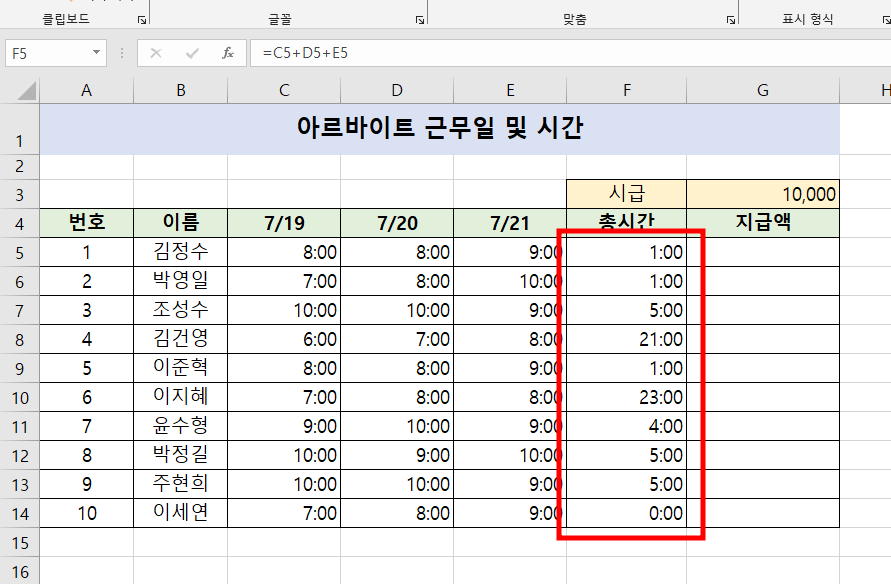This screenshot has width=891, height=584.
Task: Click the 시급 label cell
Action: tap(627, 194)
